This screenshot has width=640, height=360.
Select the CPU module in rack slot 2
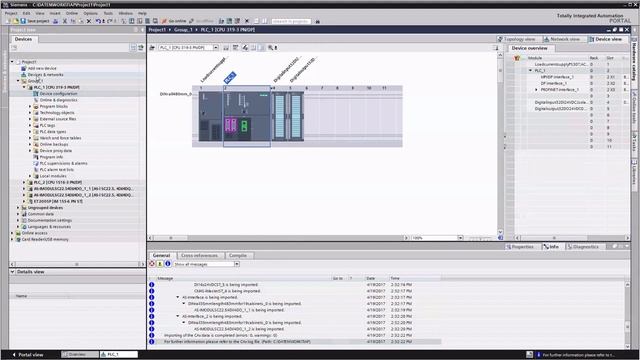(x=247, y=116)
